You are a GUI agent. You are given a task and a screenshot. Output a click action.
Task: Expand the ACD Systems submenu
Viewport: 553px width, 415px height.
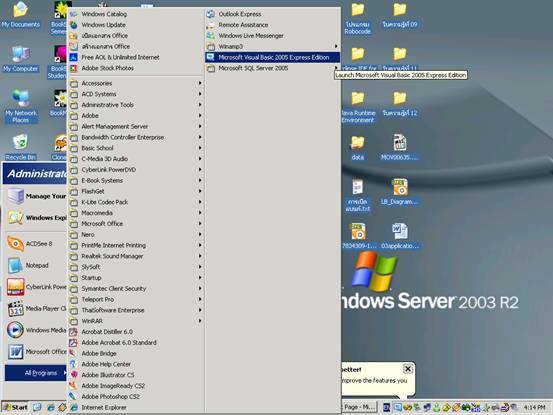click(x=136, y=94)
